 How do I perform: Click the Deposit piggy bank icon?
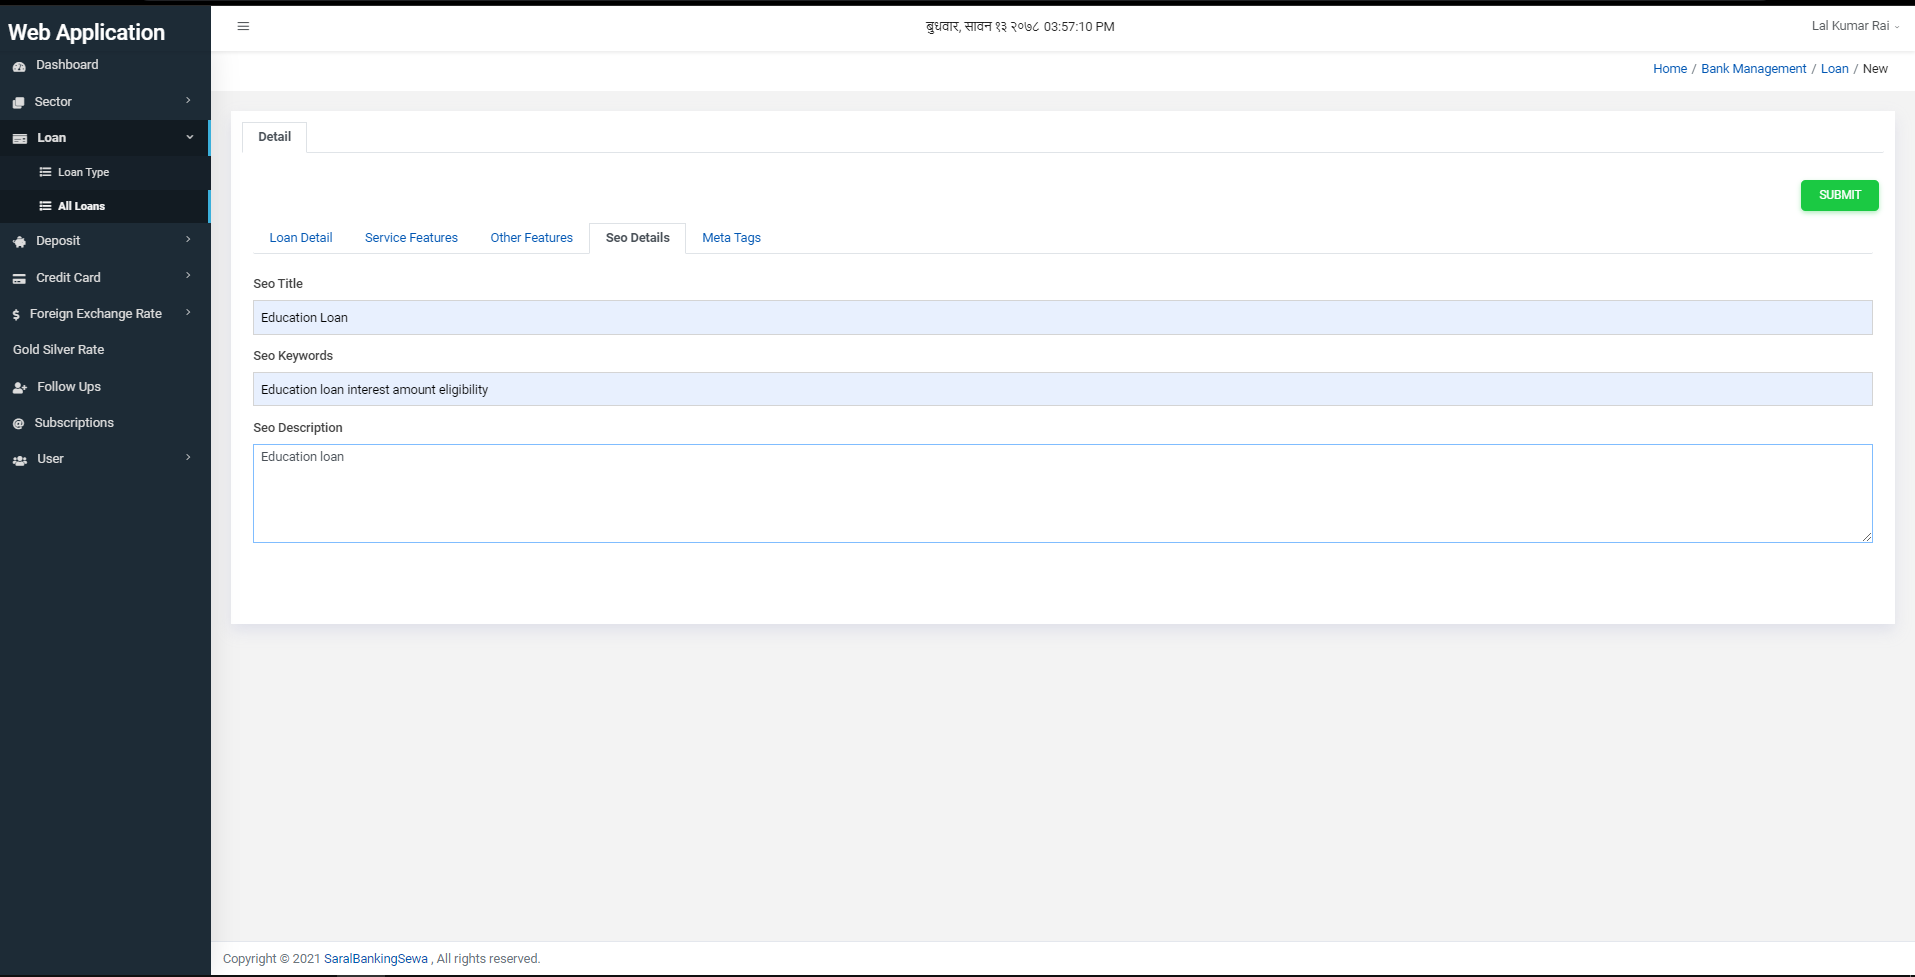[19, 242]
